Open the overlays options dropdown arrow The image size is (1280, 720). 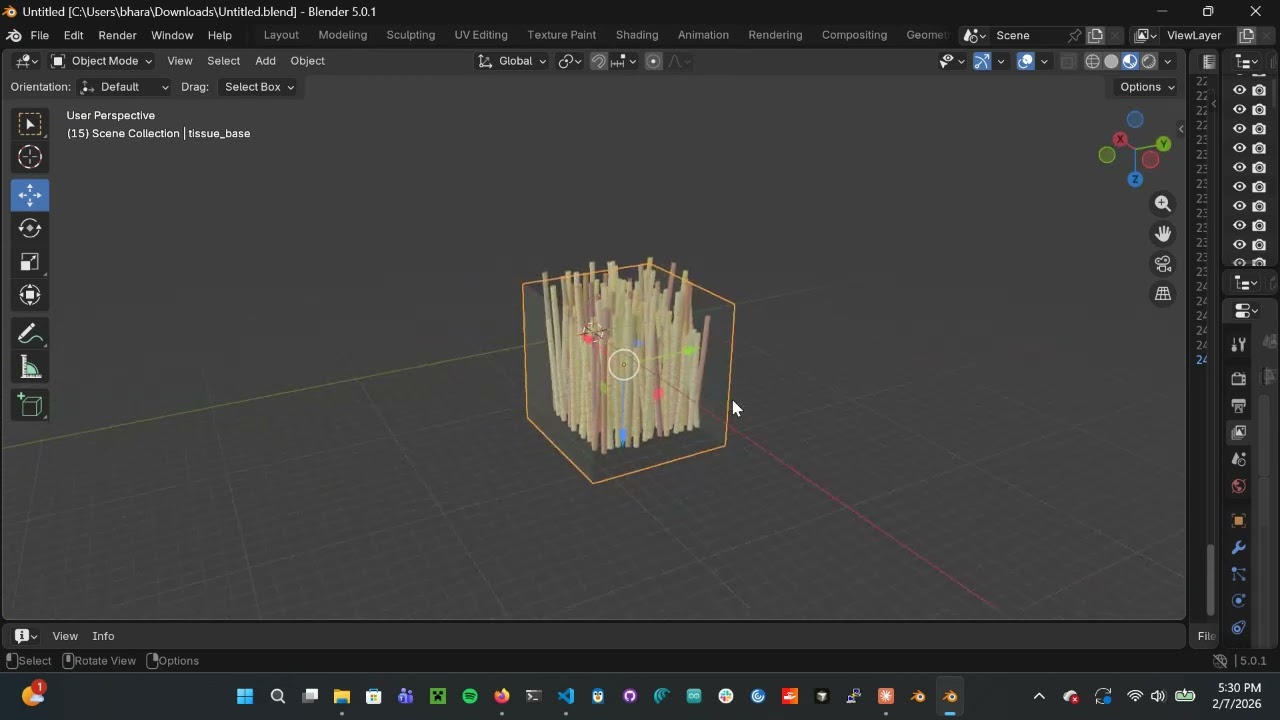click(1045, 61)
